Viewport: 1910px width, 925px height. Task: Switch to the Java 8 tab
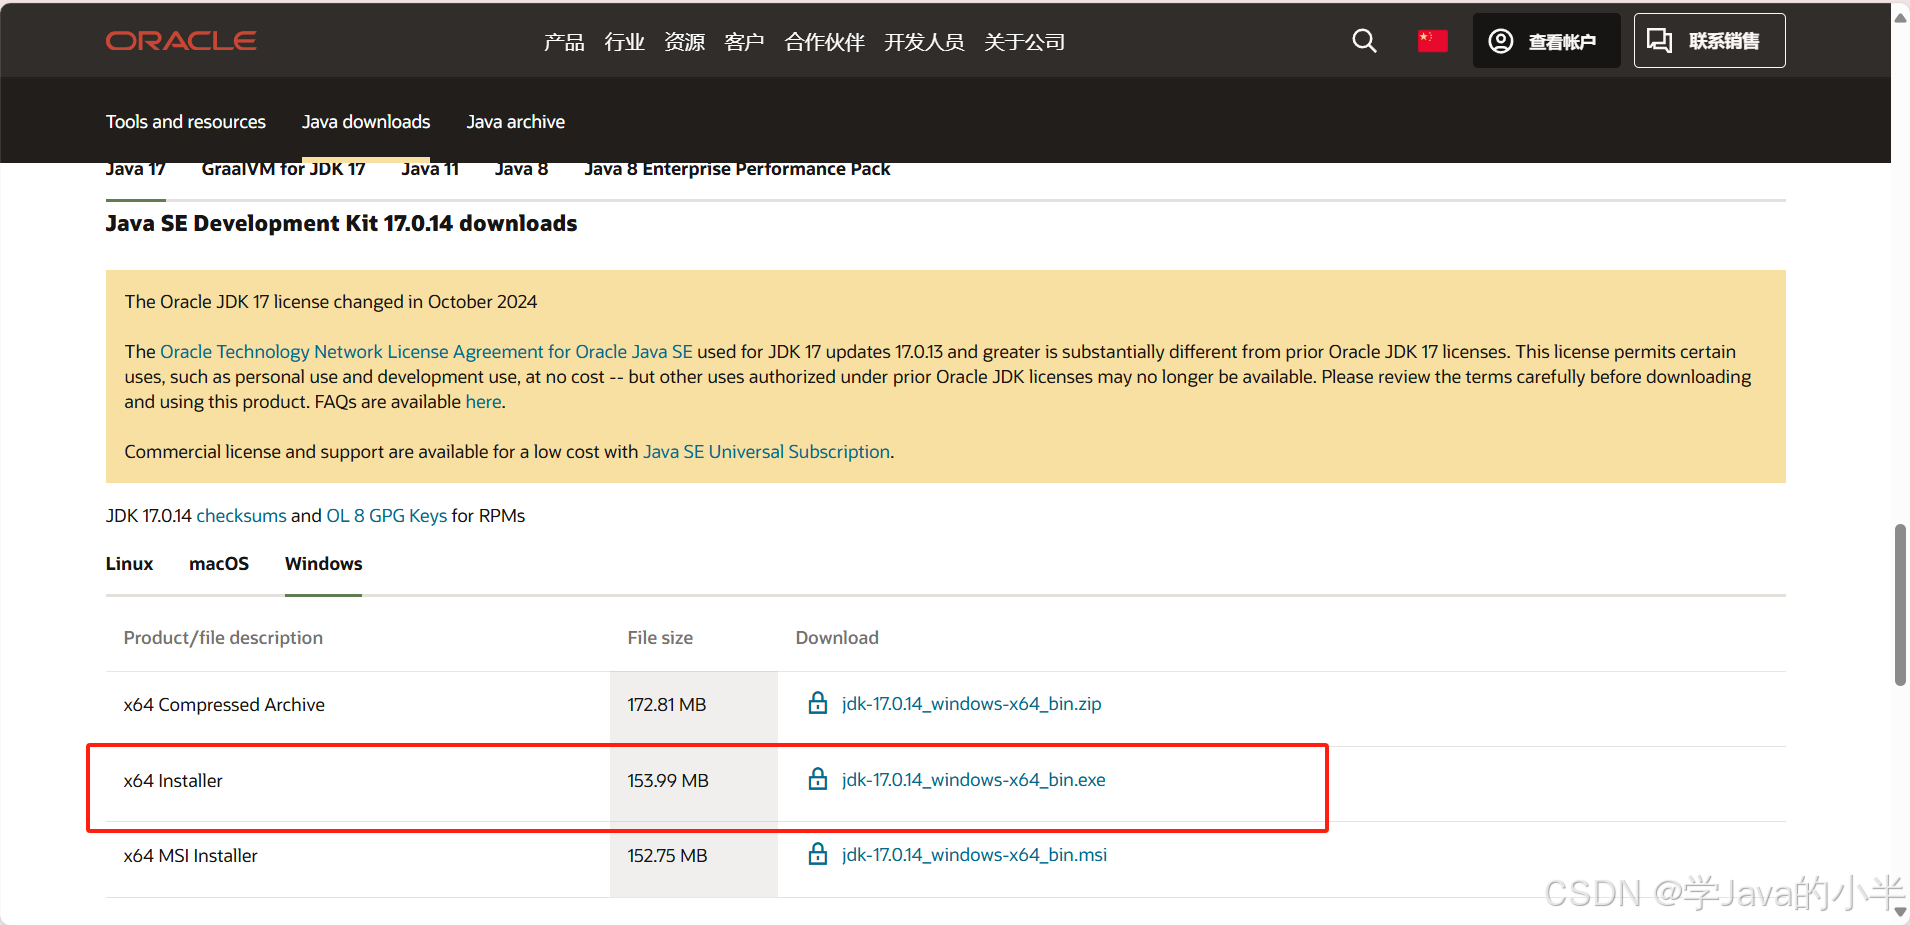521,170
